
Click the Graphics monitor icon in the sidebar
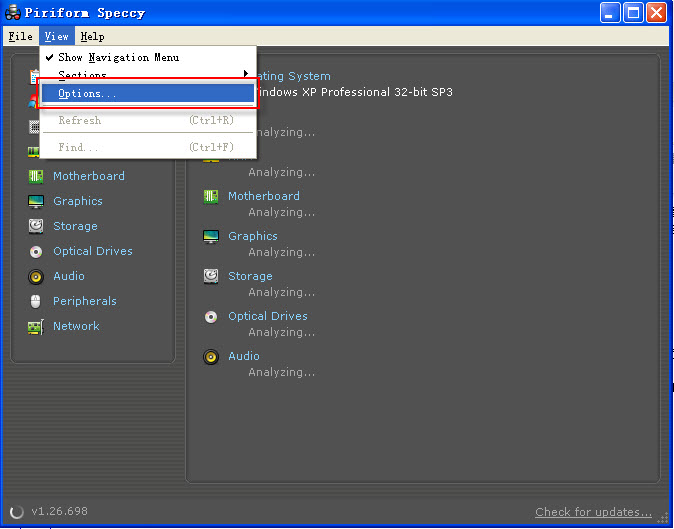35,201
